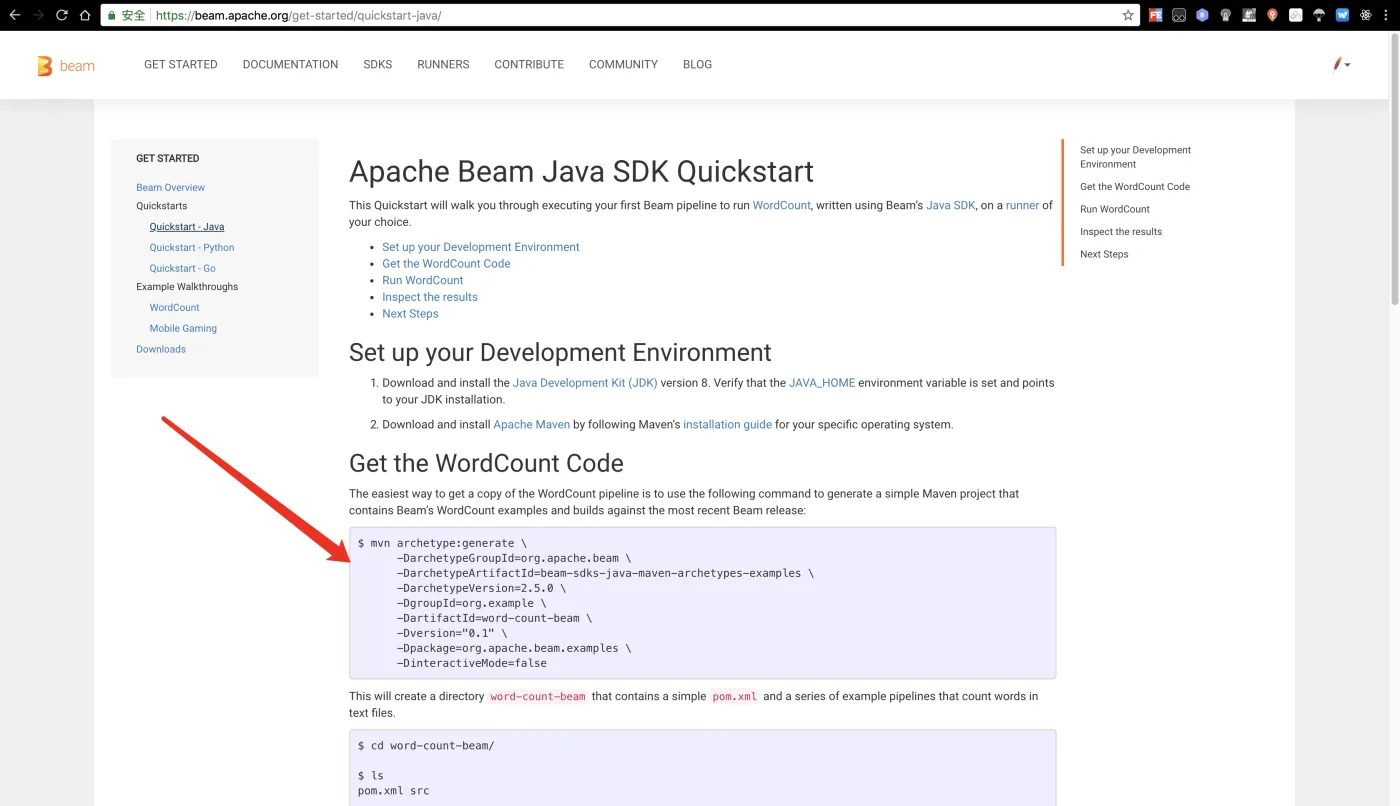The height and width of the screenshot is (806, 1400).
Task: Click the Beam logo in header
Action: [x=66, y=66]
